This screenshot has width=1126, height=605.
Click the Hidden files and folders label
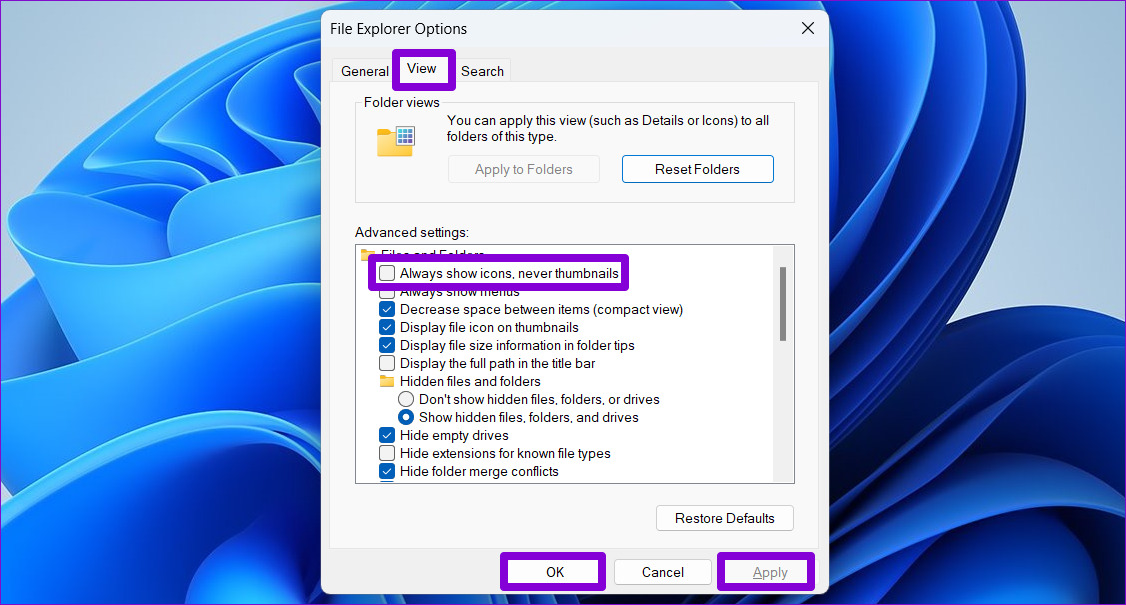(x=470, y=381)
